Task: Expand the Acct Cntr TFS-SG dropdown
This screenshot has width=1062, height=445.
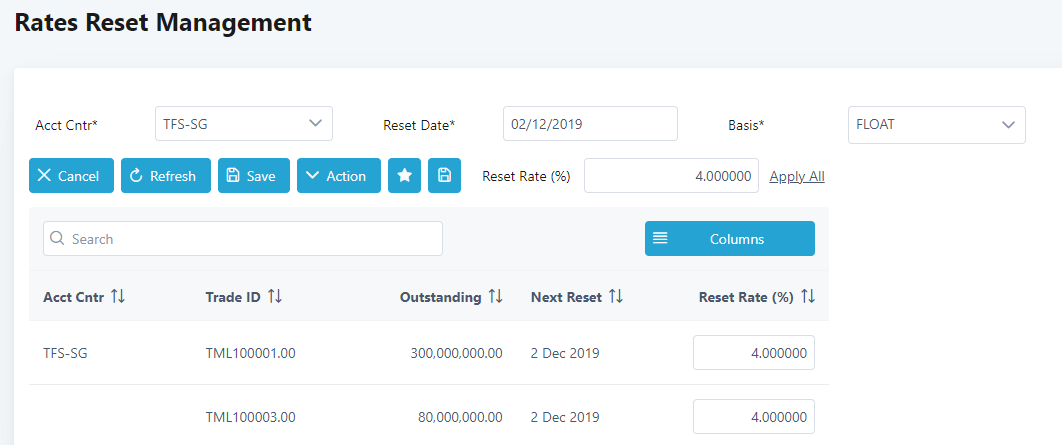Action: pos(243,124)
